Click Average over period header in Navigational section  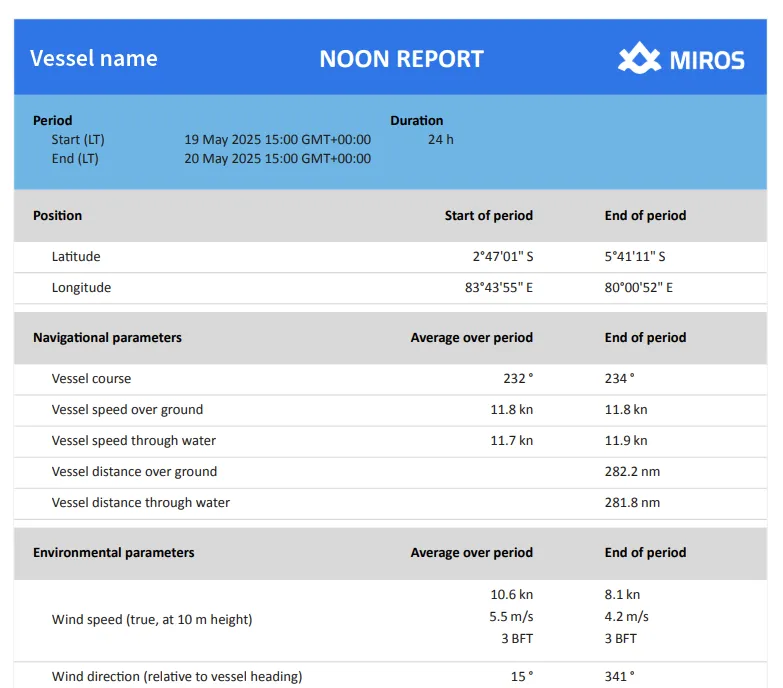point(471,338)
